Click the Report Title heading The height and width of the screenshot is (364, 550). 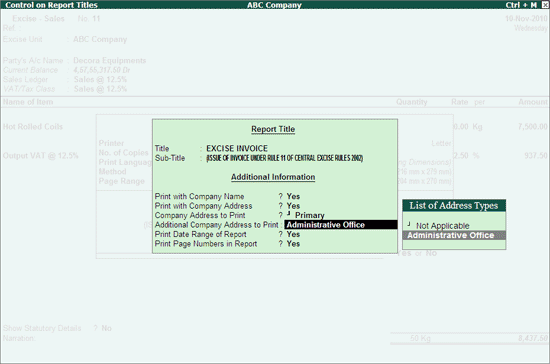tap(273, 129)
